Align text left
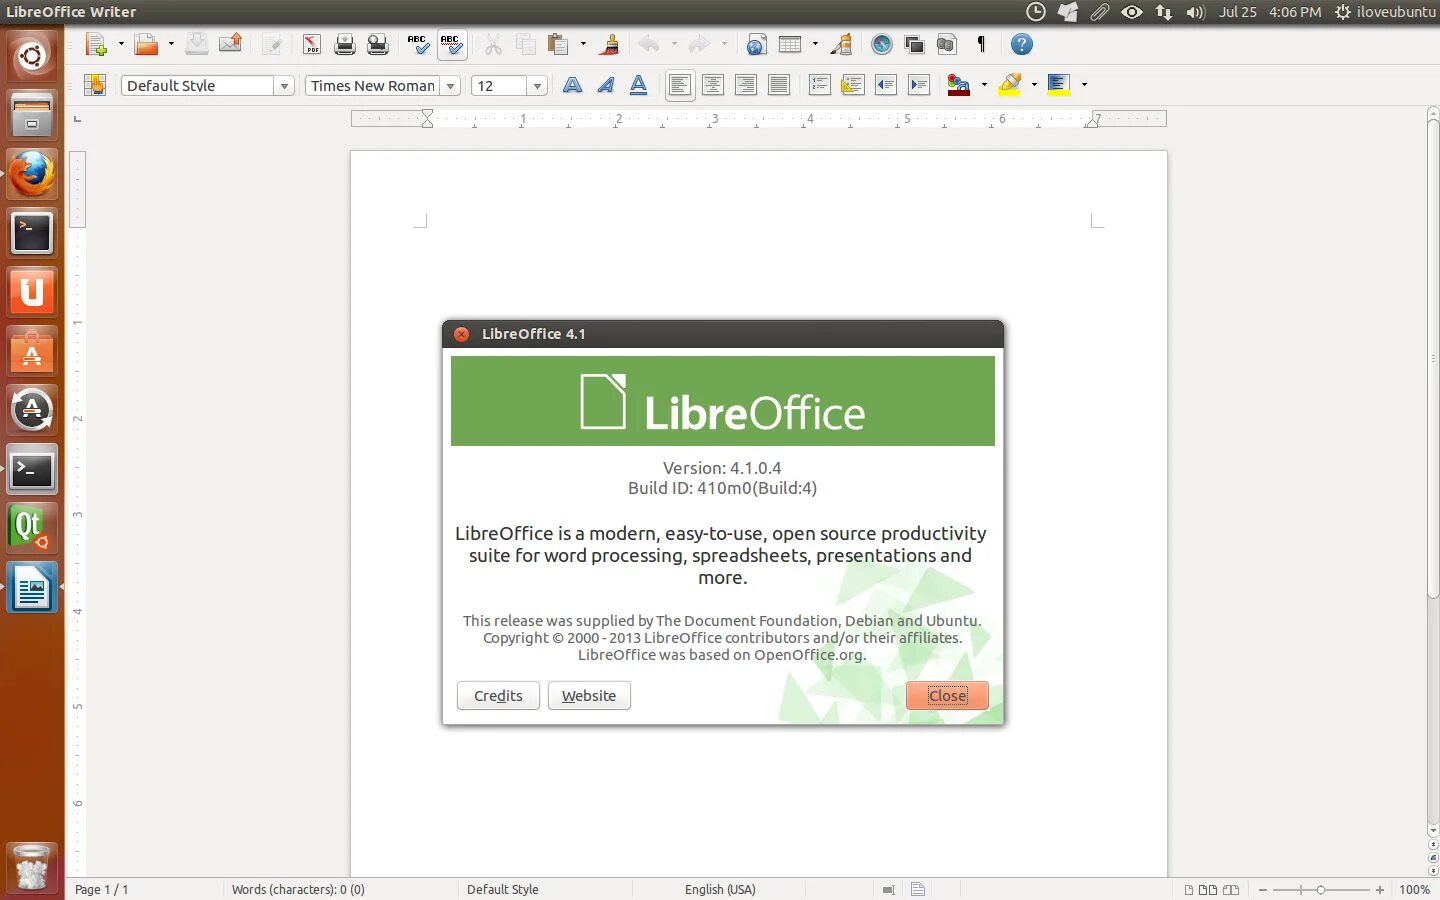1440x900 pixels. click(x=680, y=85)
